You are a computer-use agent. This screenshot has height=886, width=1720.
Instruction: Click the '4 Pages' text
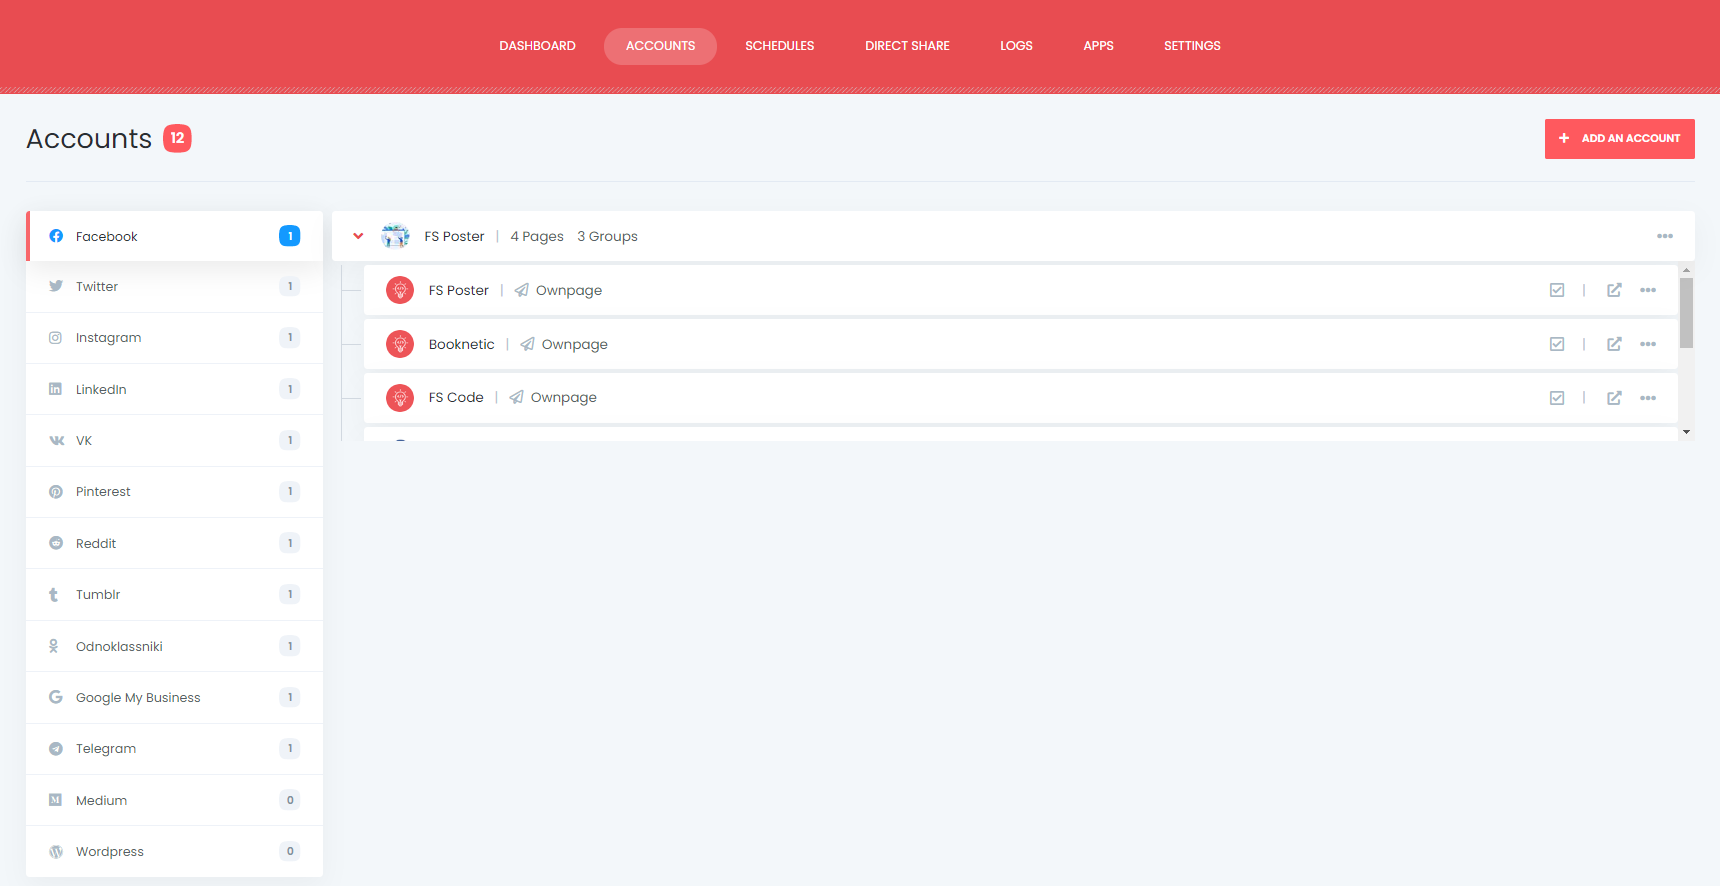537,236
